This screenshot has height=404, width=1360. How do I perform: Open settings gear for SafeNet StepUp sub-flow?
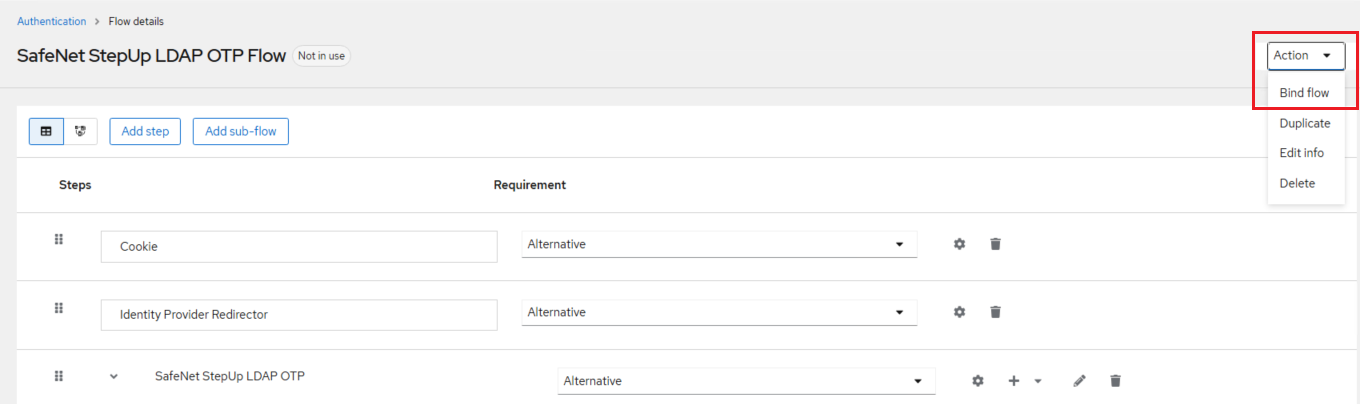click(978, 380)
